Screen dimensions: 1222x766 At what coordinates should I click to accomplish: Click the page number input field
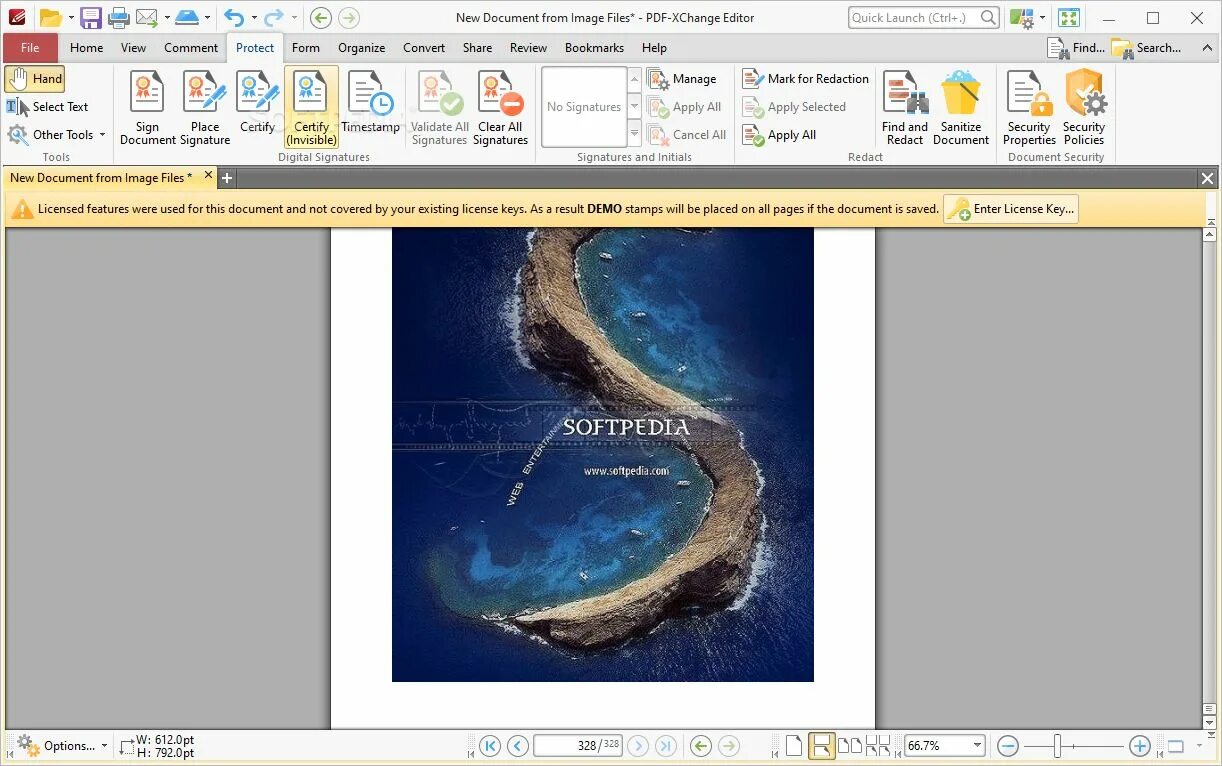tap(578, 746)
